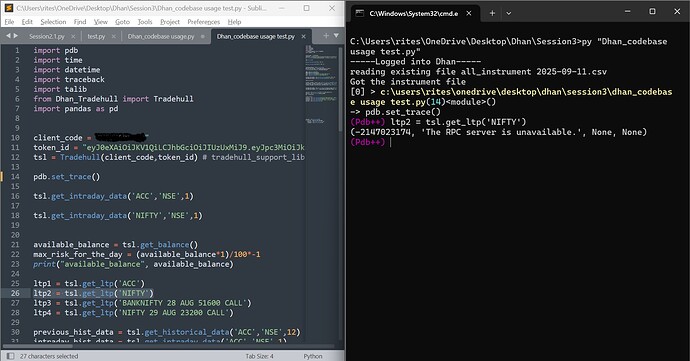690x361 pixels.
Task: Click 'import talib' on line 5
Action: [60, 89]
